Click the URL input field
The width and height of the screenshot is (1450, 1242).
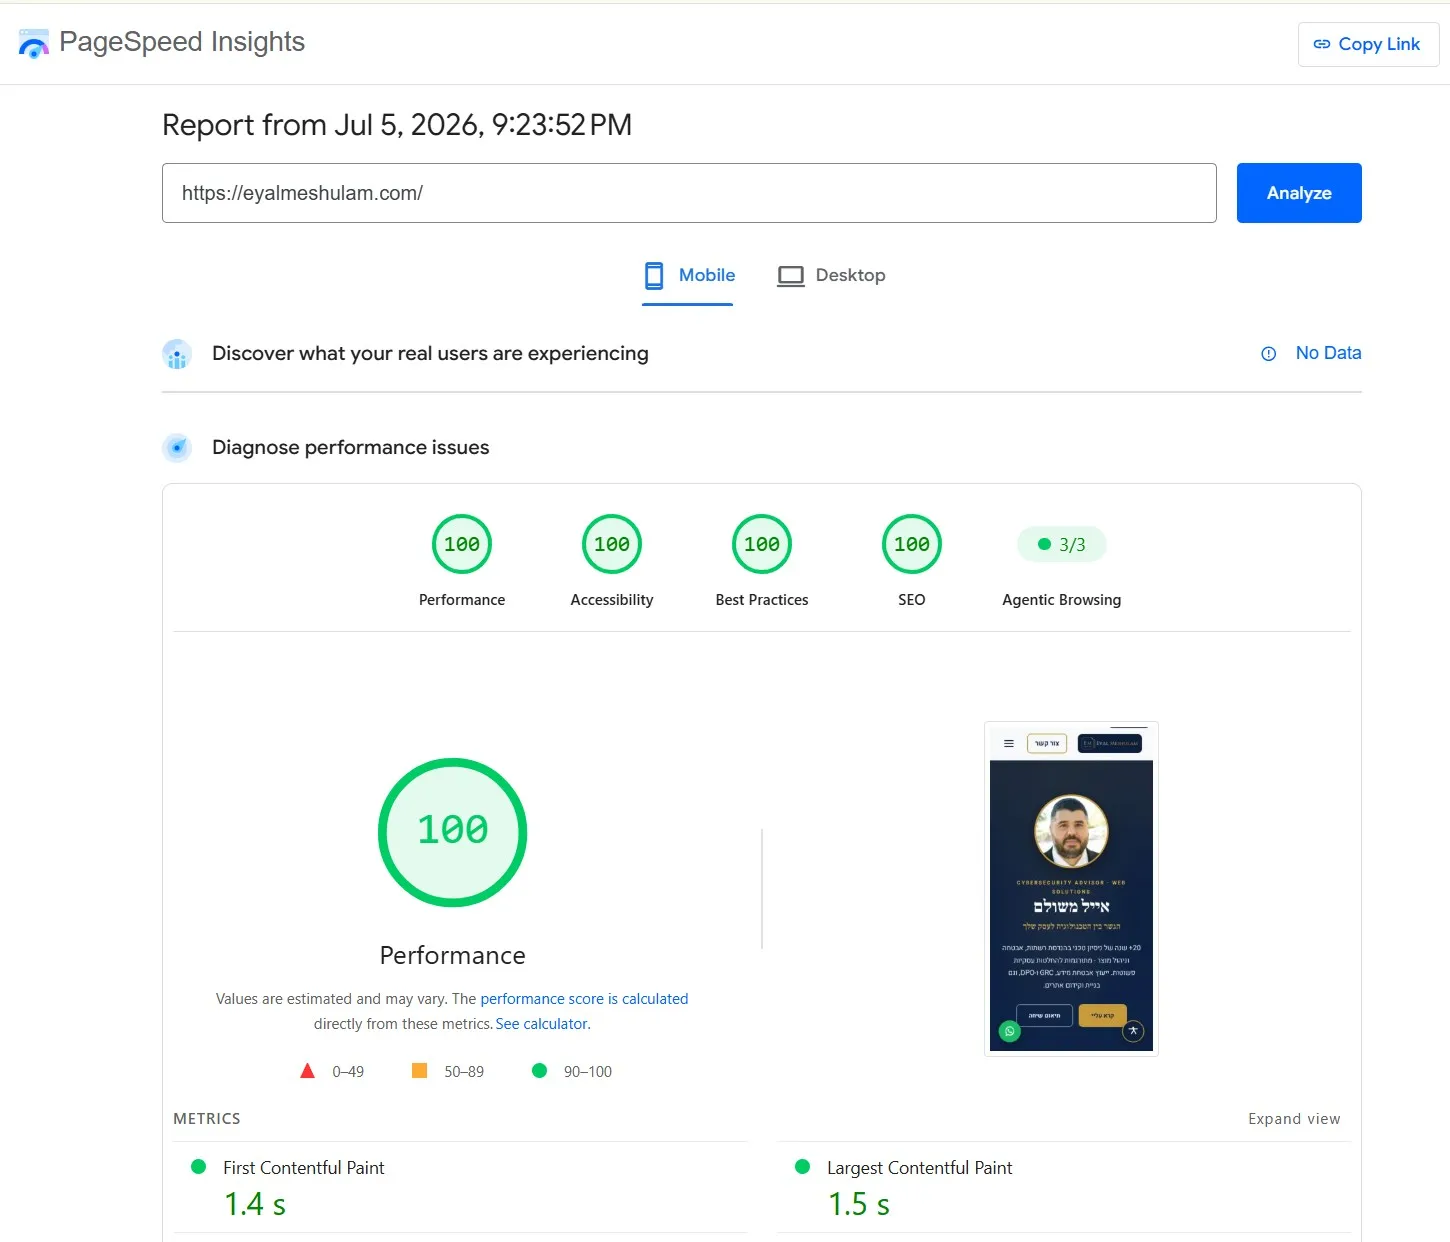(x=689, y=193)
